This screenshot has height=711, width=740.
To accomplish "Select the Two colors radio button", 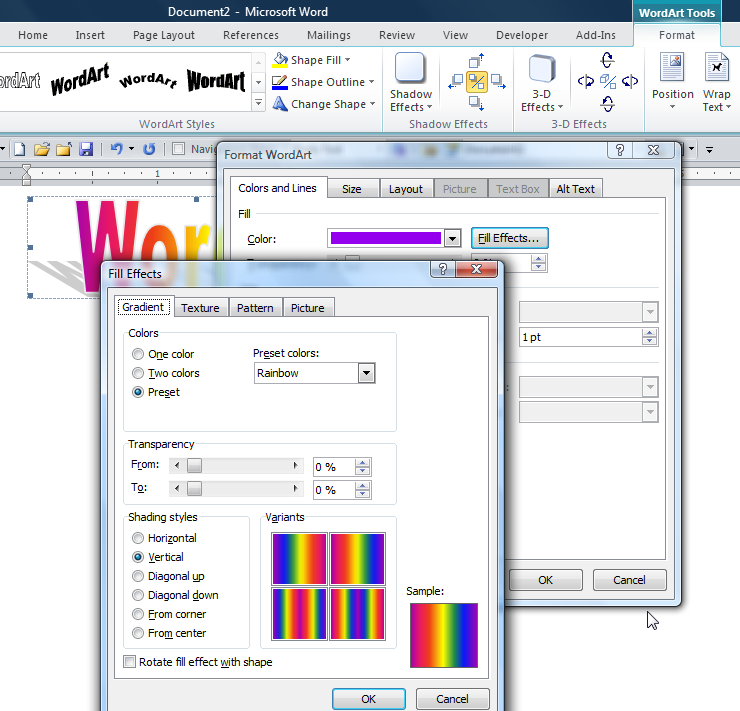I will [x=138, y=373].
